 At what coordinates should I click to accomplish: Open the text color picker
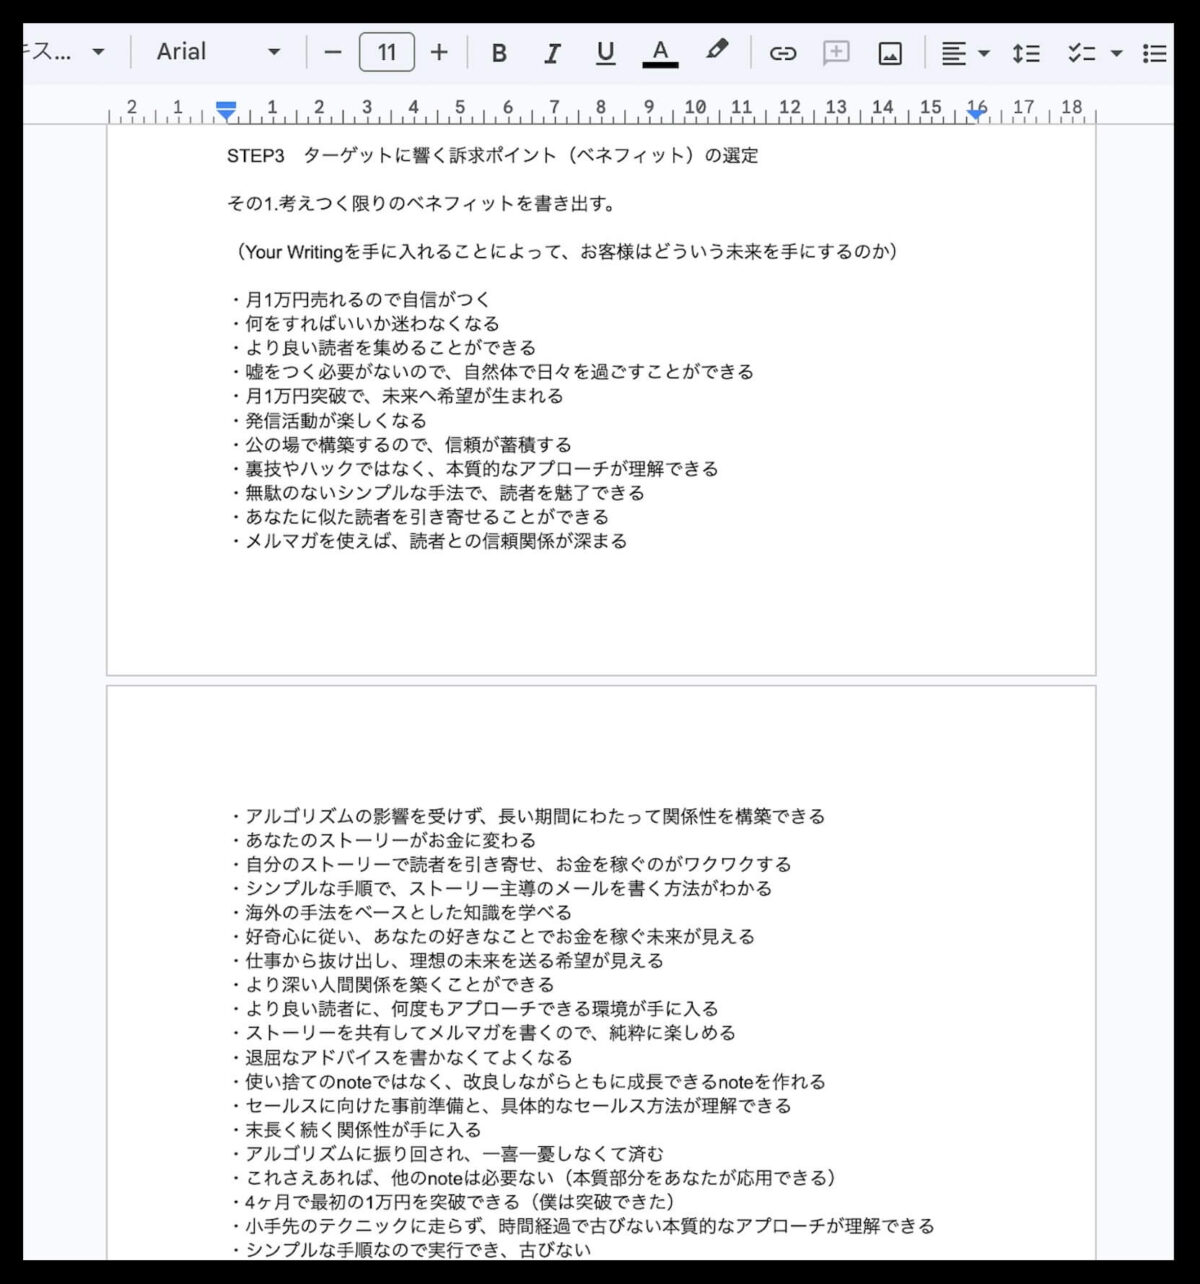[660, 52]
